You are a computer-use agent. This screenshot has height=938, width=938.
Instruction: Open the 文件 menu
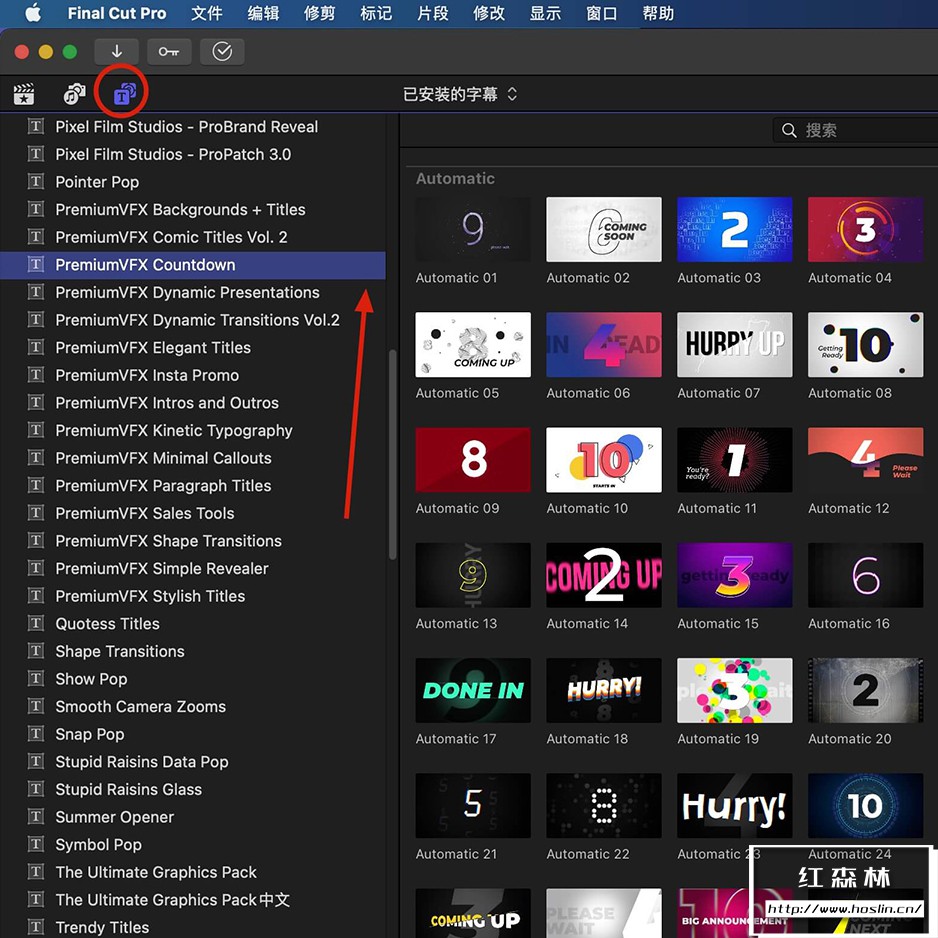(206, 14)
